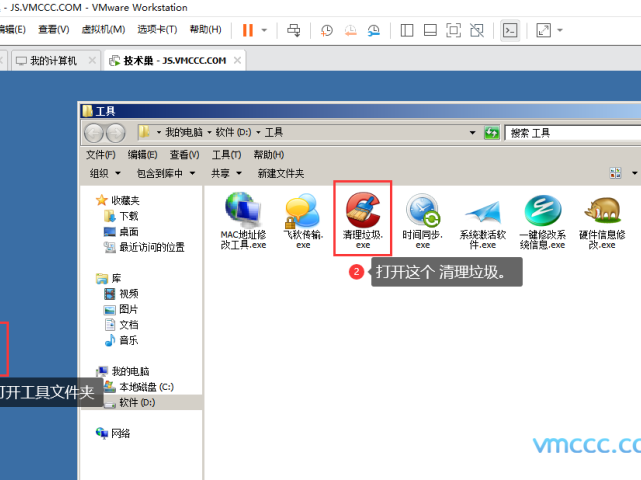Image resolution: width=641 pixels, height=480 pixels.
Task: Select 收藏夹 in navigation pane
Action: tap(118, 200)
